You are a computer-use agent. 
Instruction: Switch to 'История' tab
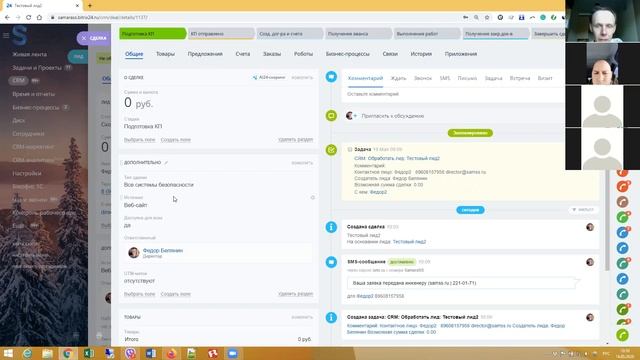[421, 54]
